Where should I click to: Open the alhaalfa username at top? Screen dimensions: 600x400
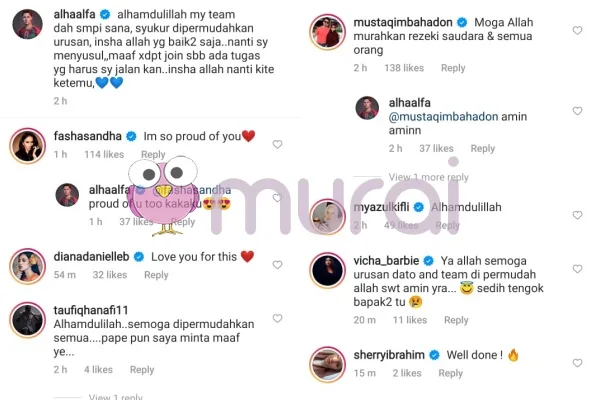point(74,14)
